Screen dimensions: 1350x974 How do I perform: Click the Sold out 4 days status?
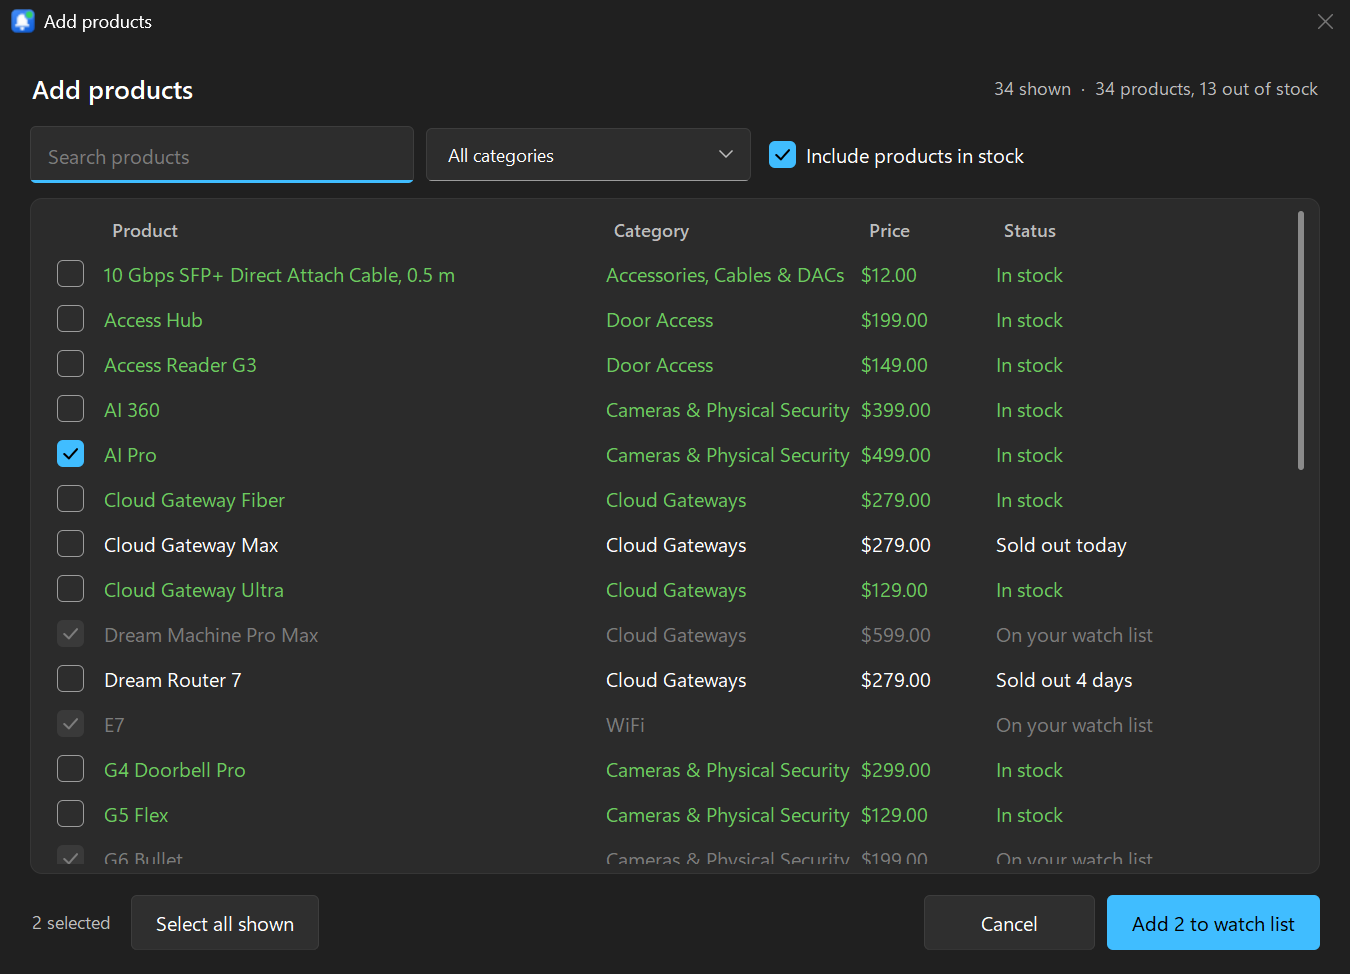1064,680
